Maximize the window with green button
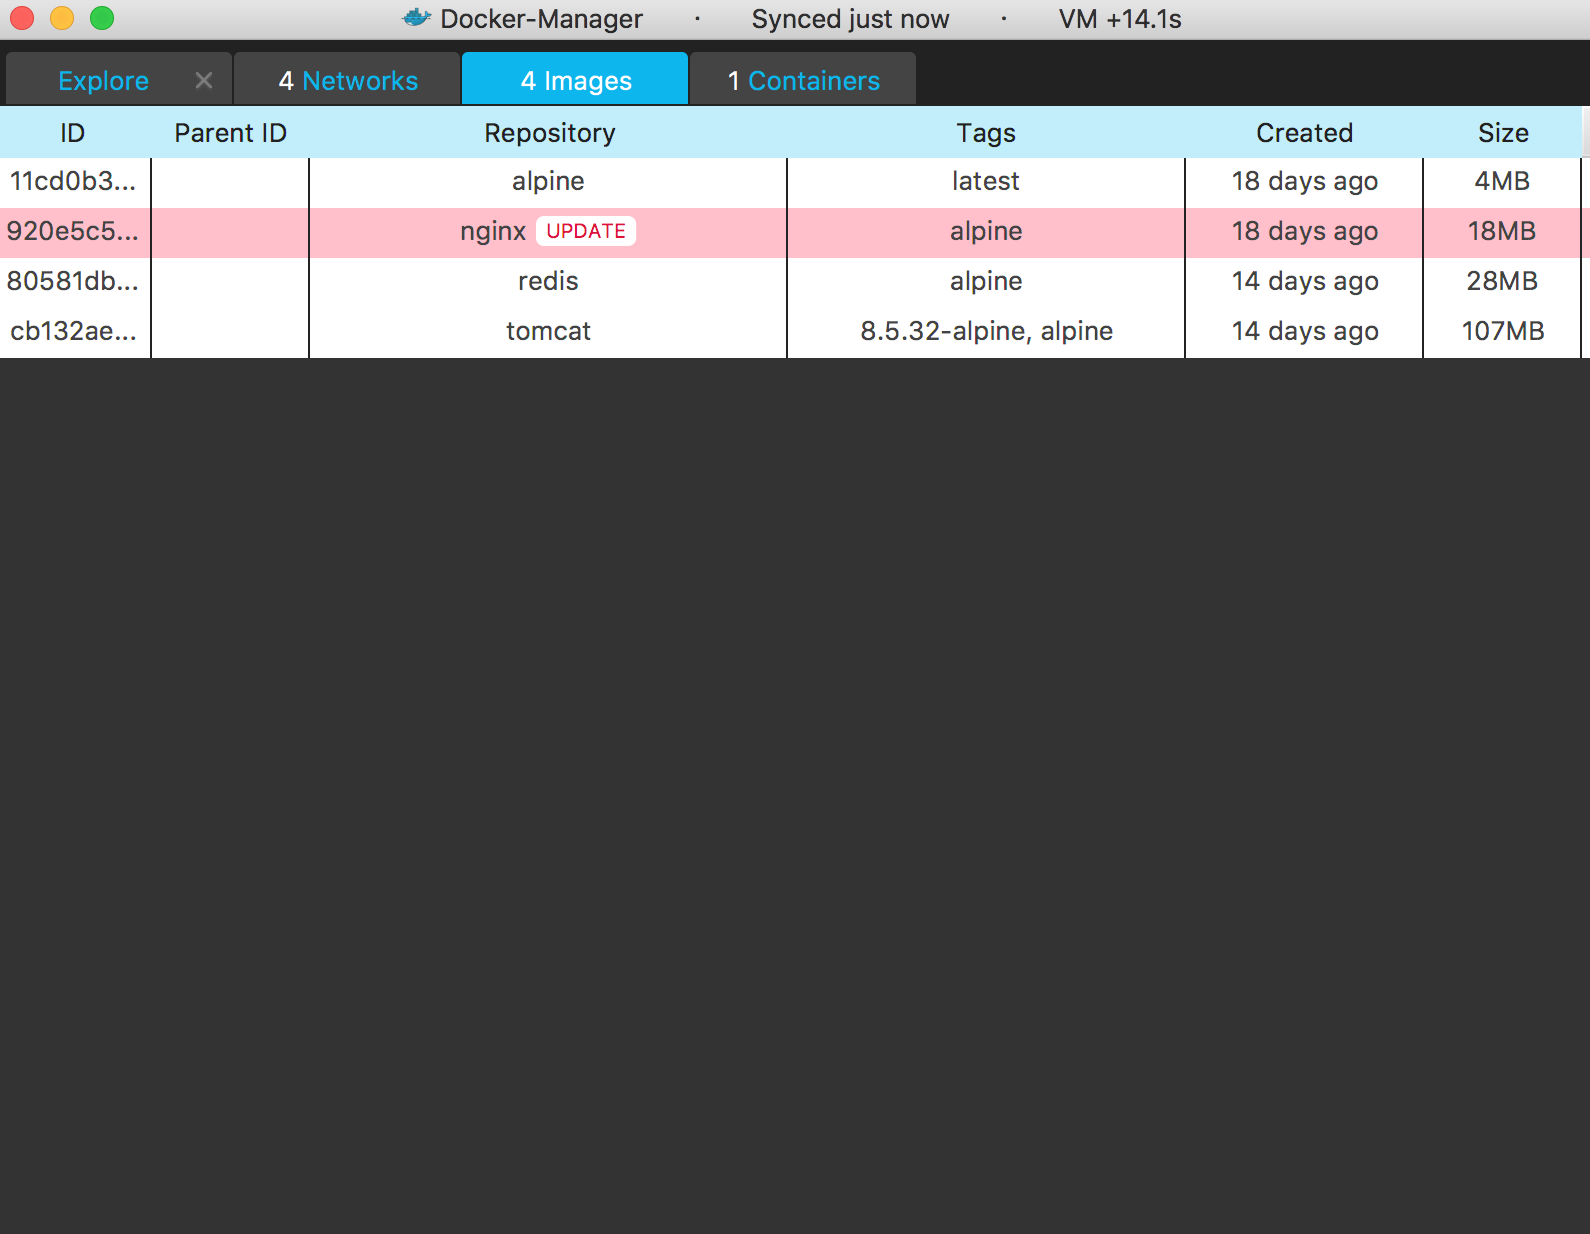This screenshot has height=1234, width=1590. (x=102, y=18)
